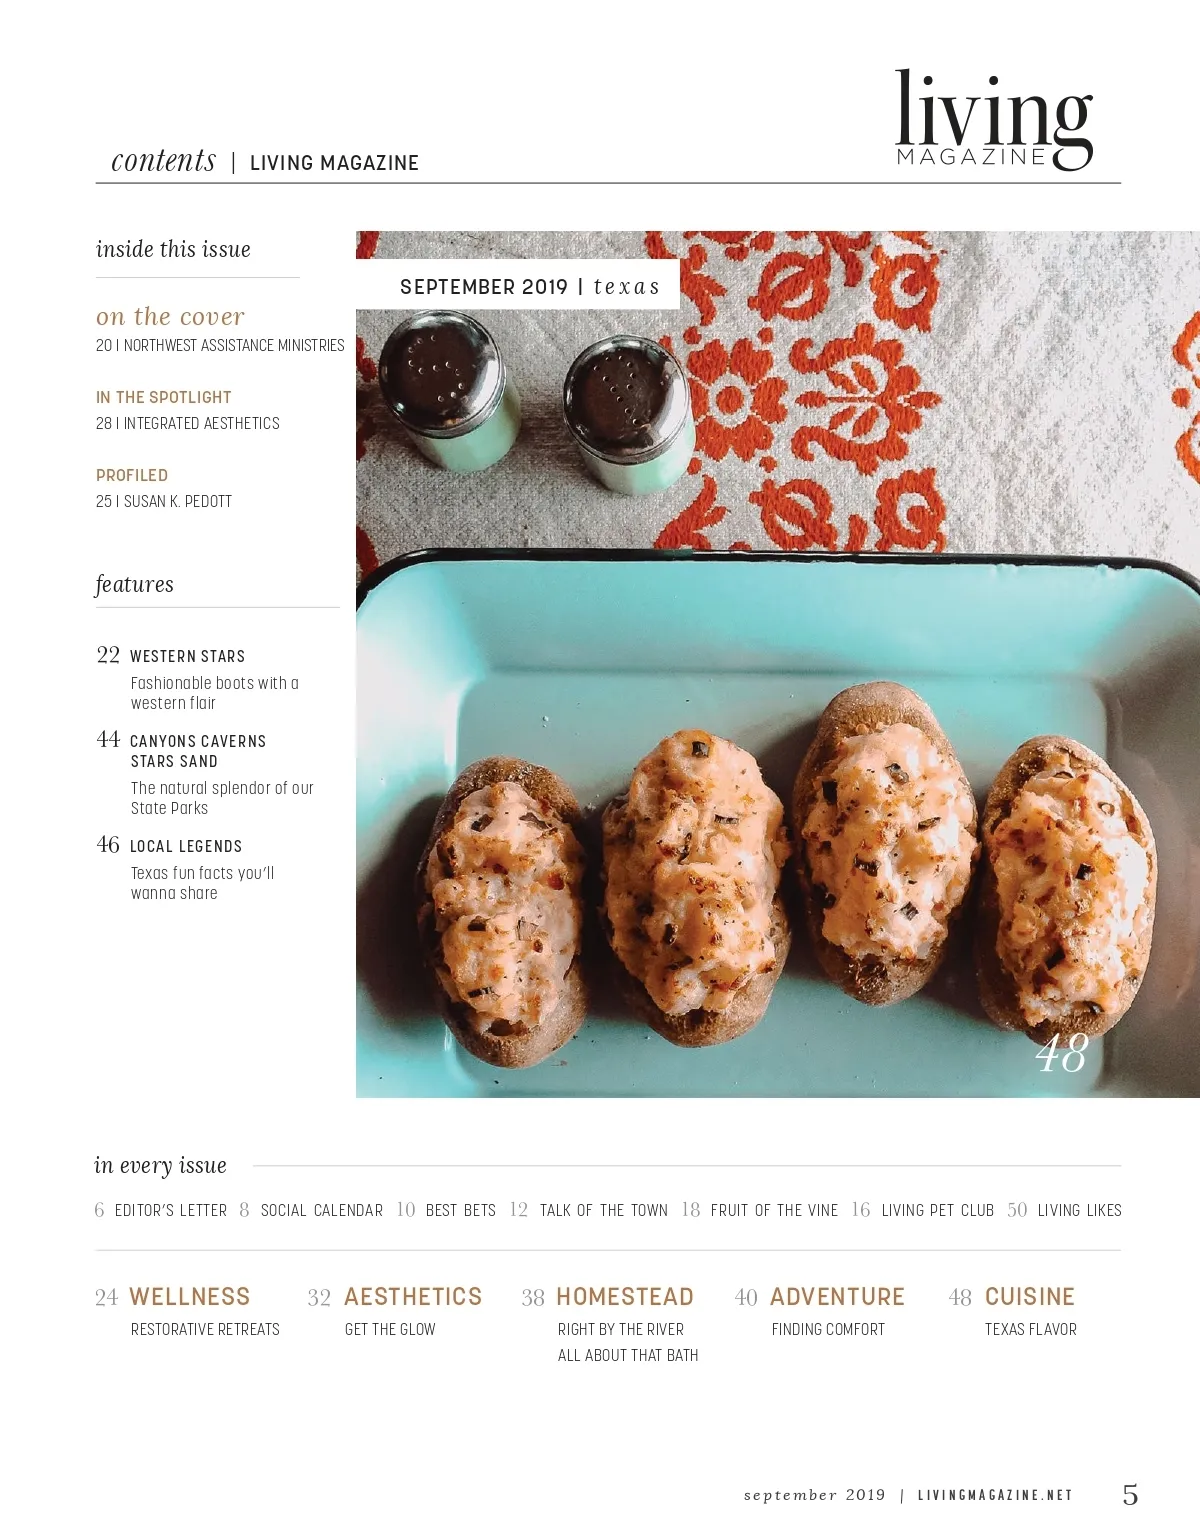Open Canyons Caverns Stars Sand feature
Screen dimensions: 1200x1538
(x=198, y=751)
